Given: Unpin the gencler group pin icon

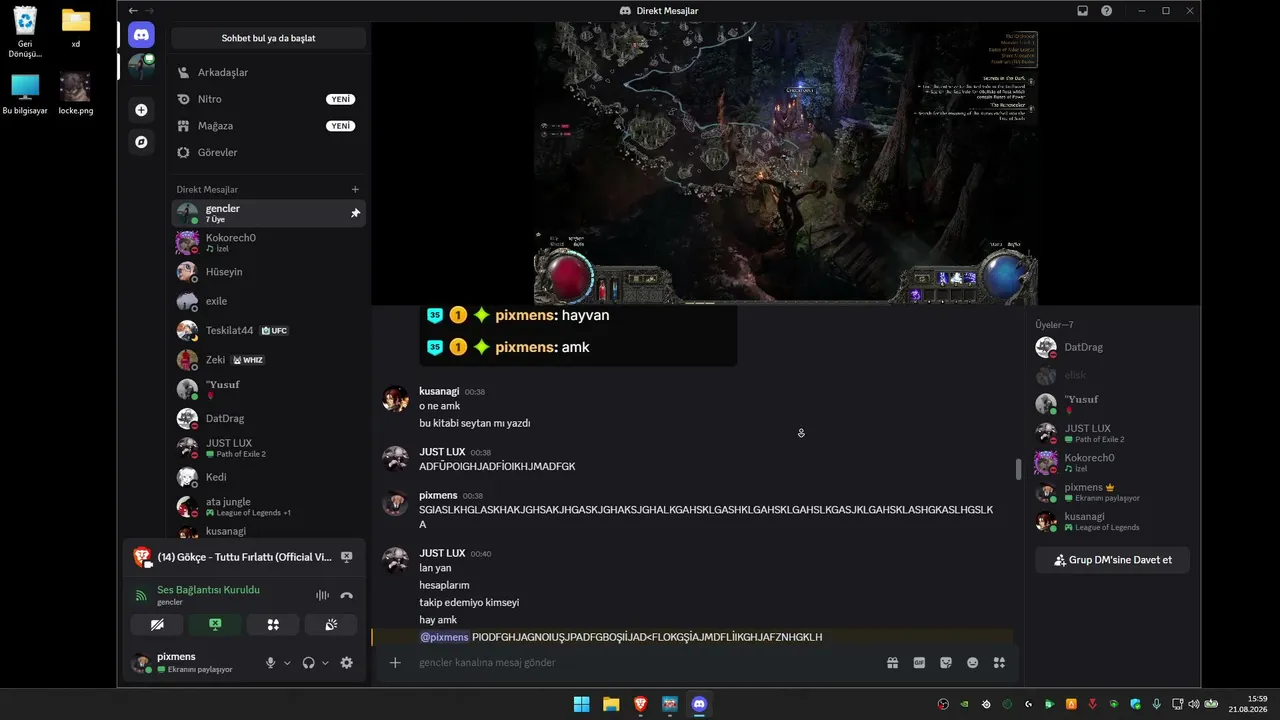Looking at the screenshot, I should click(x=355, y=213).
